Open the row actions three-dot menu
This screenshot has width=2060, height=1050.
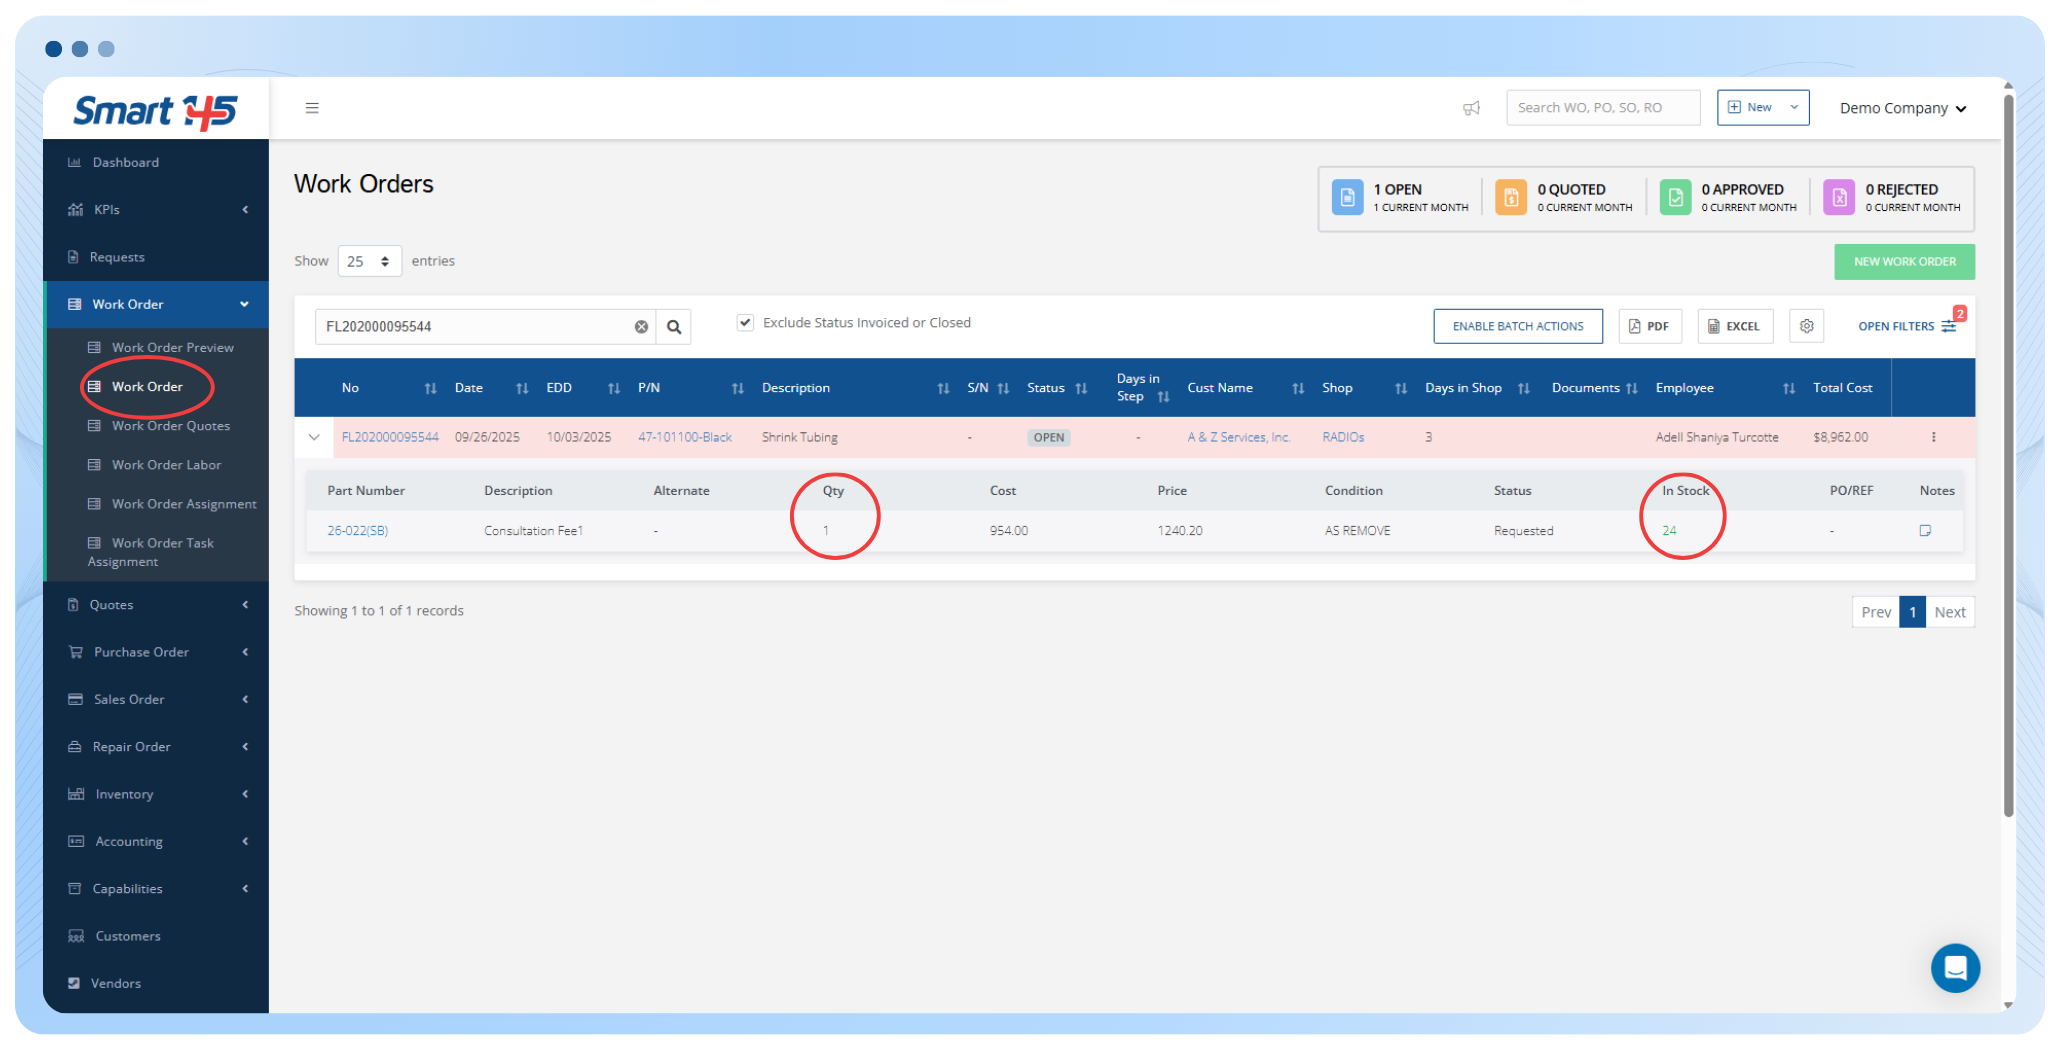coord(1933,437)
